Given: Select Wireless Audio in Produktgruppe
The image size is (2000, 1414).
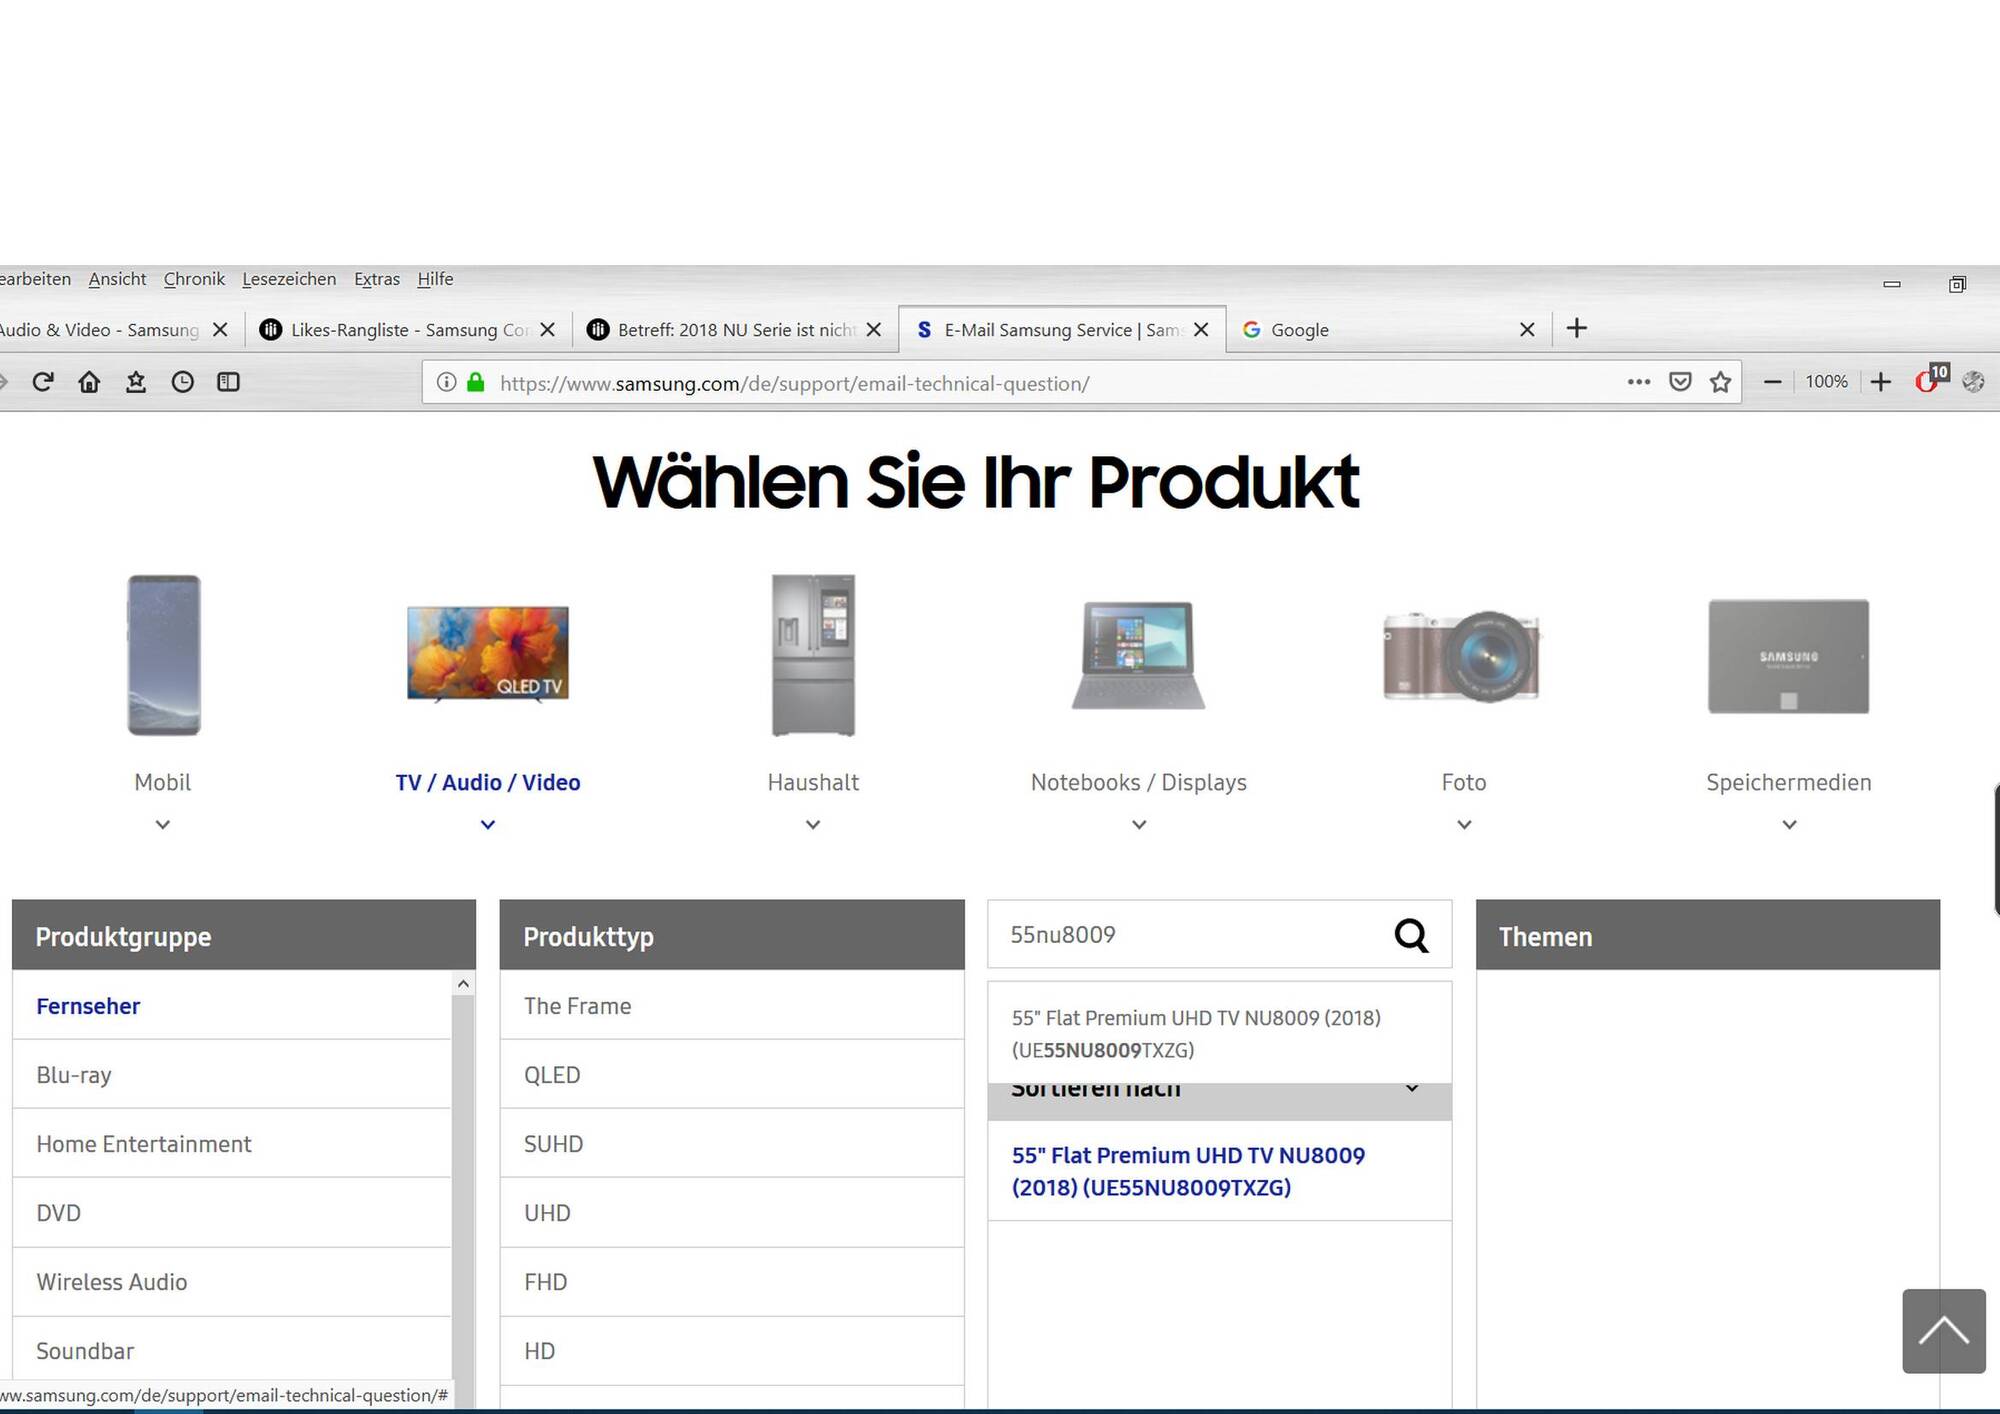Looking at the screenshot, I should pyautogui.click(x=232, y=1281).
